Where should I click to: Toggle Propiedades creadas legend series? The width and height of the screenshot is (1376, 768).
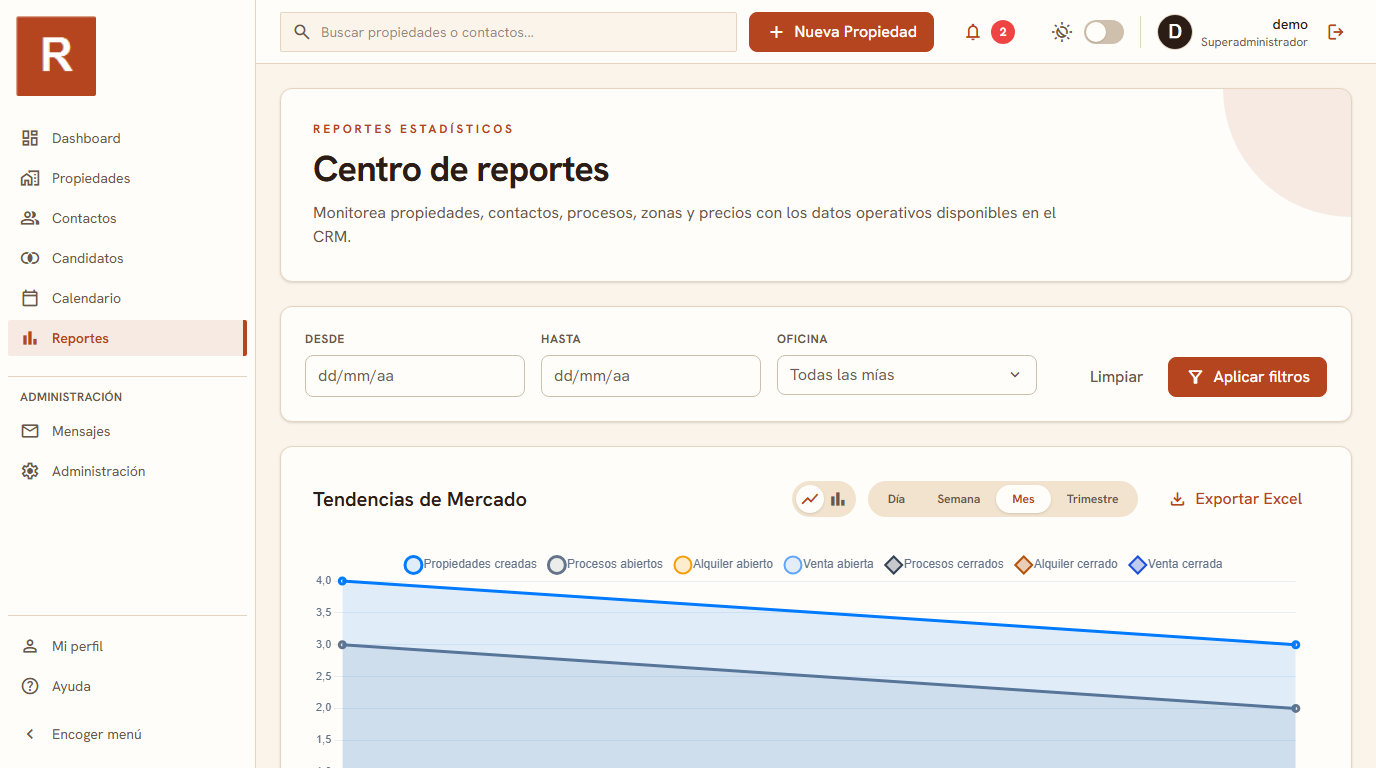tap(470, 564)
